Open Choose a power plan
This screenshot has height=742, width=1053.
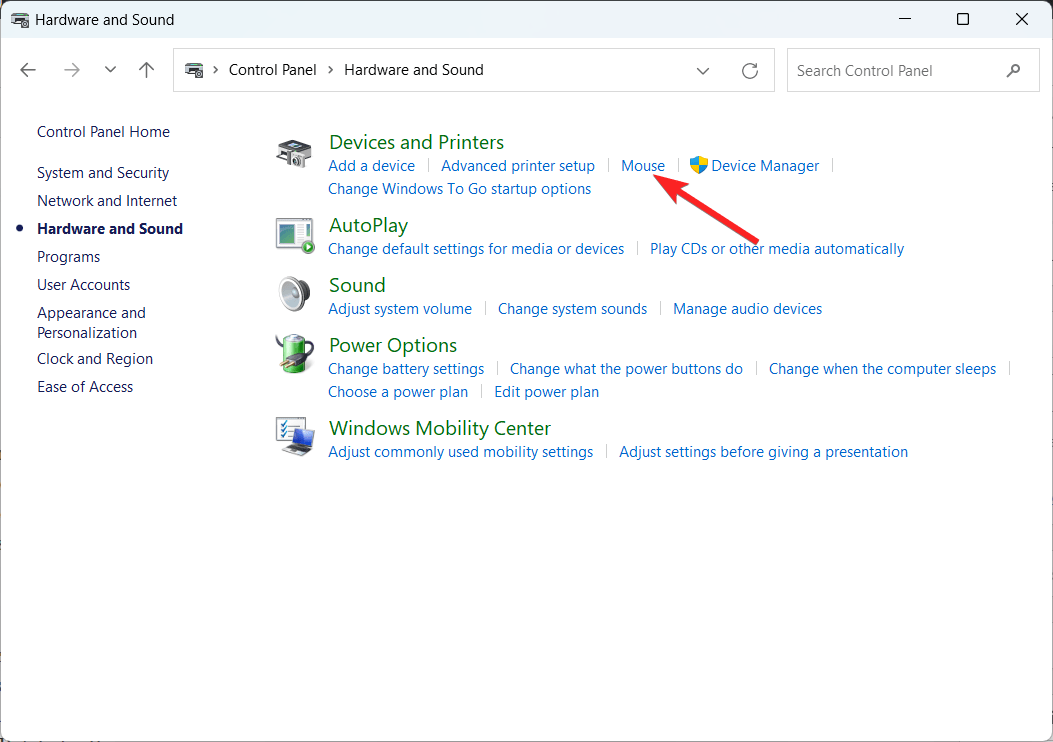coord(398,391)
